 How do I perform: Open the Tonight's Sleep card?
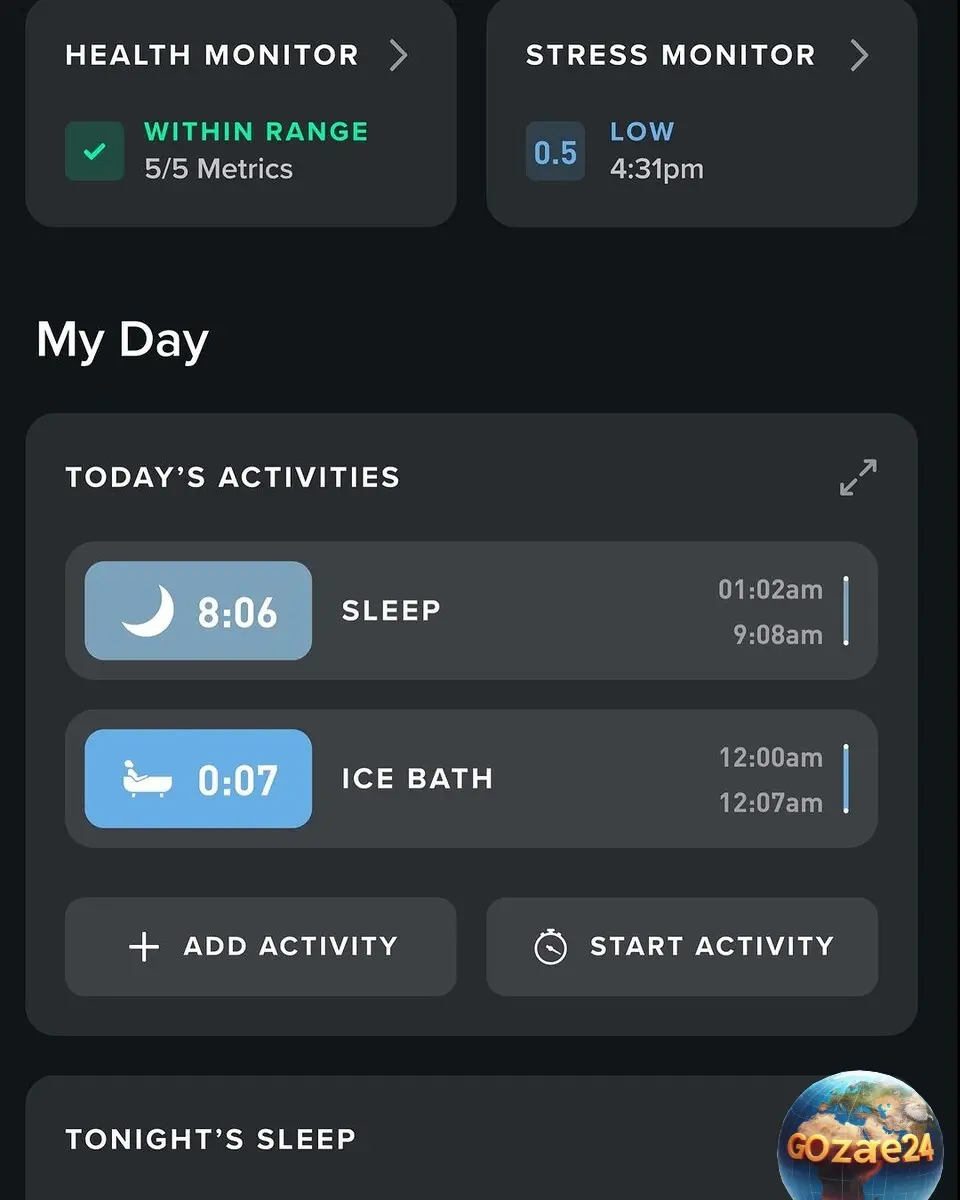pyautogui.click(x=471, y=1138)
